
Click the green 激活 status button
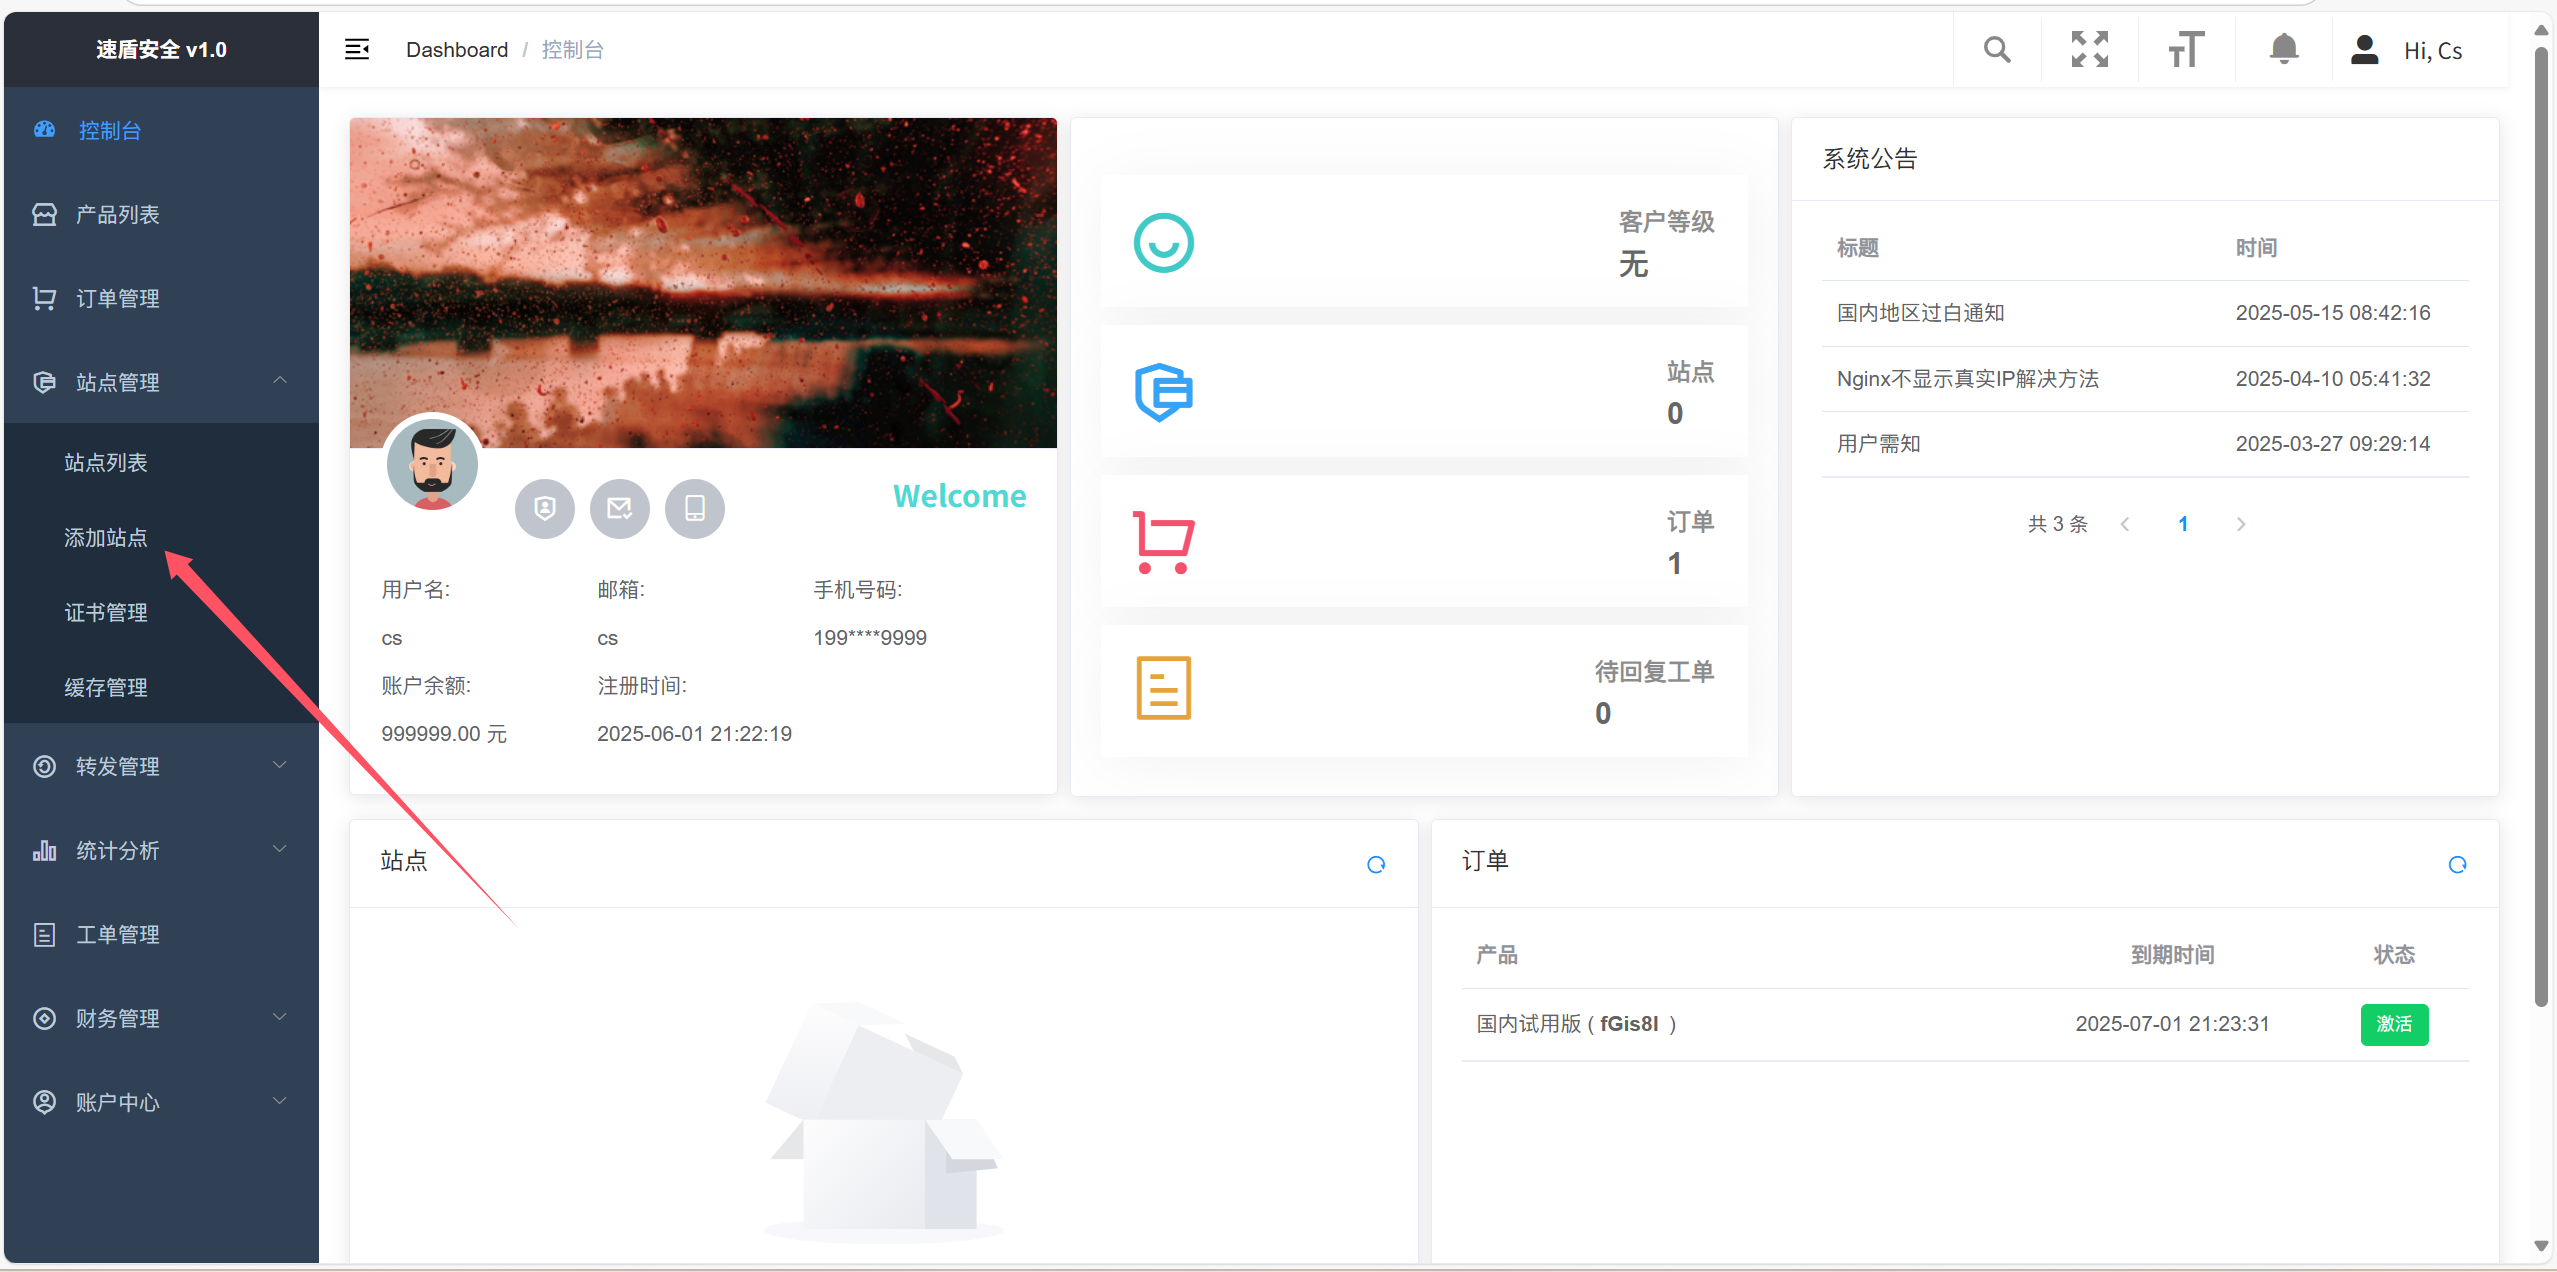tap(2395, 1024)
